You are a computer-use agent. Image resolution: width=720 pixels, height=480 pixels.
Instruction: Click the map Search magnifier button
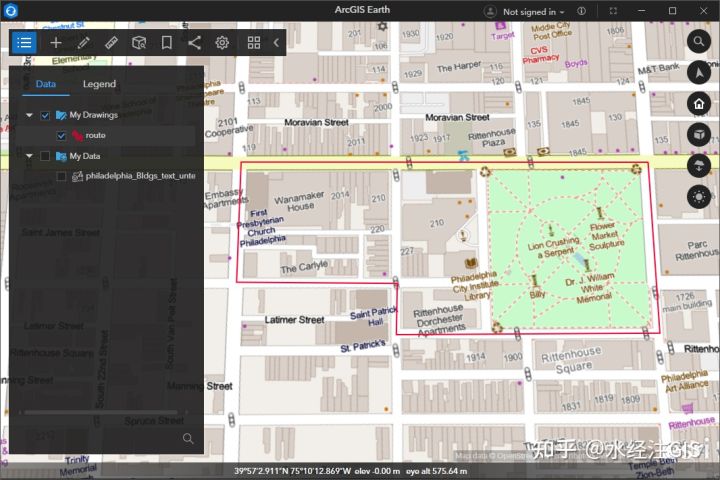click(x=699, y=41)
